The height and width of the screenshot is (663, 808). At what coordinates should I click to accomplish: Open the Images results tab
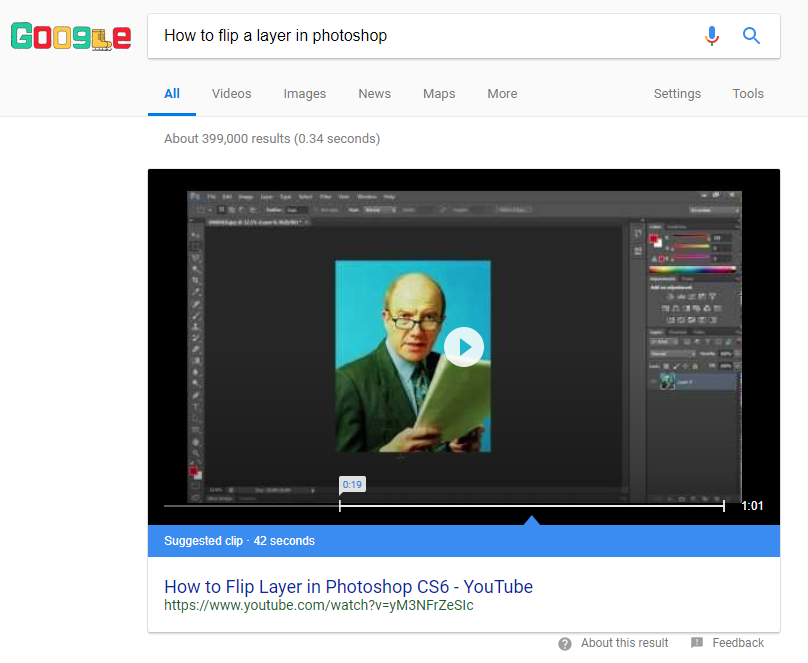tap(305, 94)
